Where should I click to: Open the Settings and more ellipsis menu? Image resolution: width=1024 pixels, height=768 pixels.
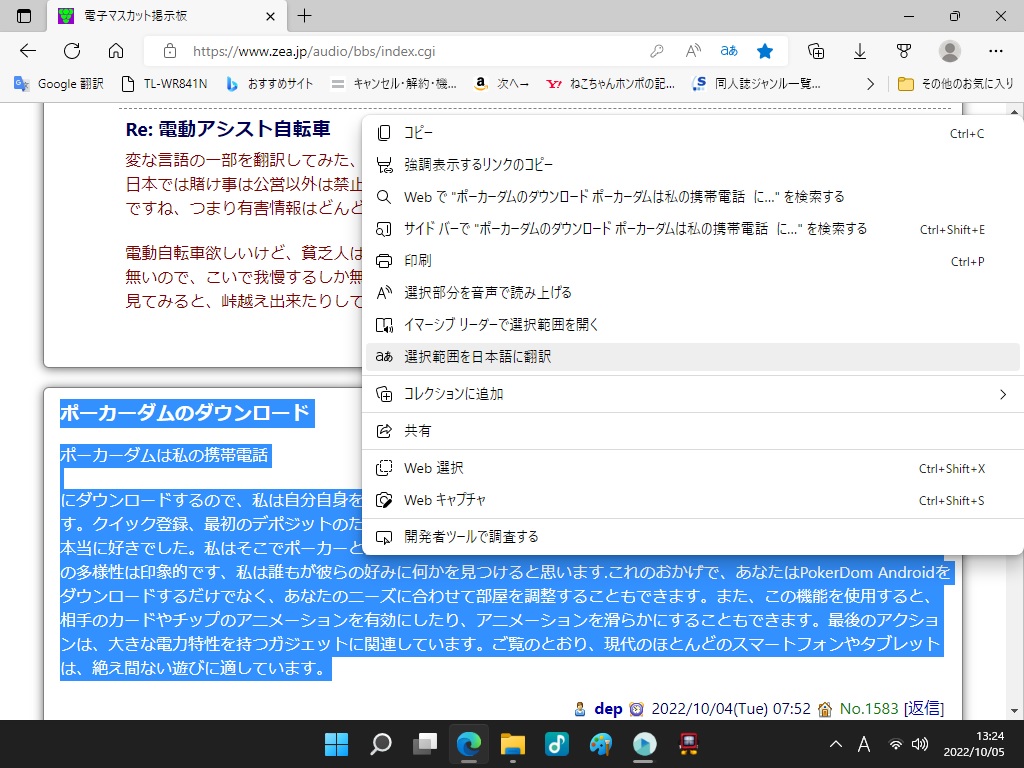coord(995,51)
